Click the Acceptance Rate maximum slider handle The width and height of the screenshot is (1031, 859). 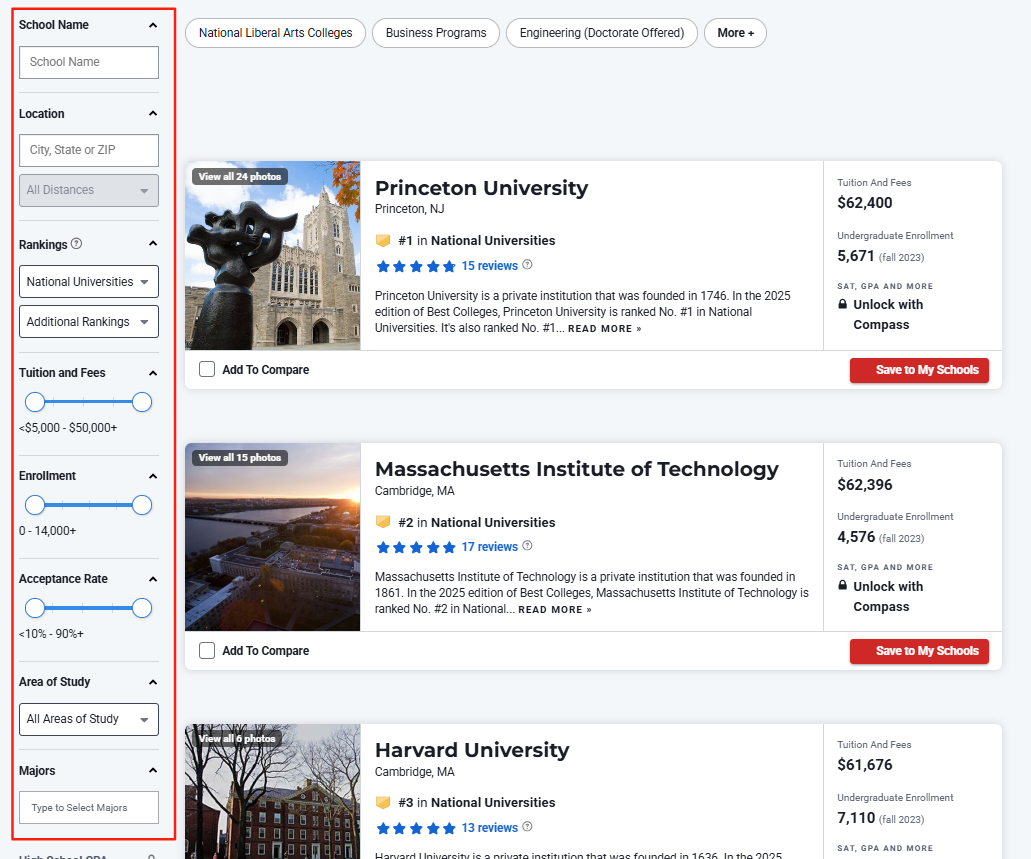point(142,608)
